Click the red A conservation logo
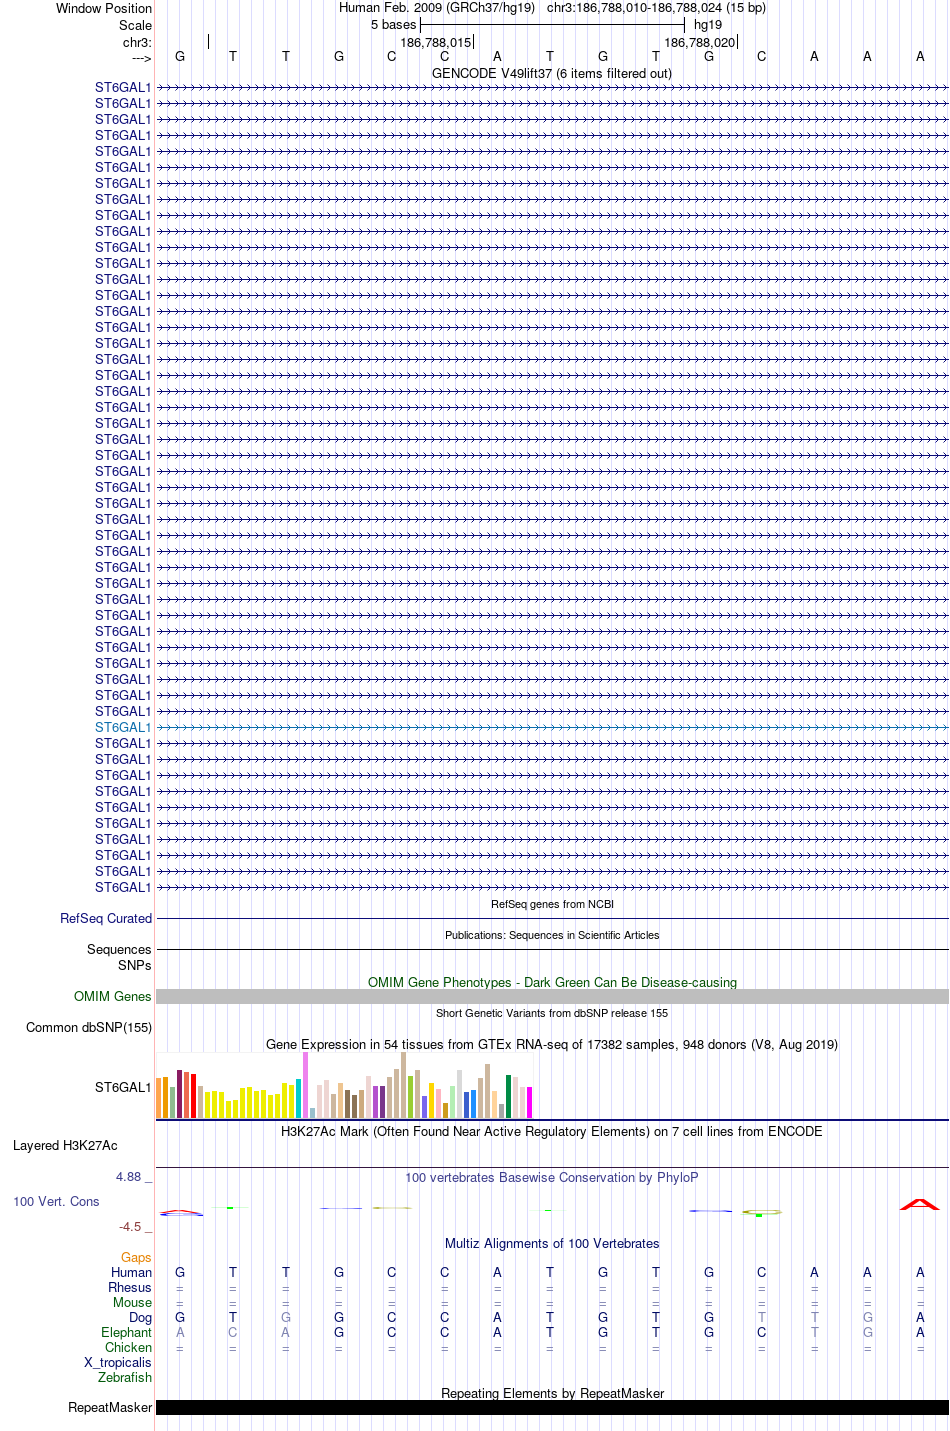This screenshot has height=1431, width=950. (920, 1204)
